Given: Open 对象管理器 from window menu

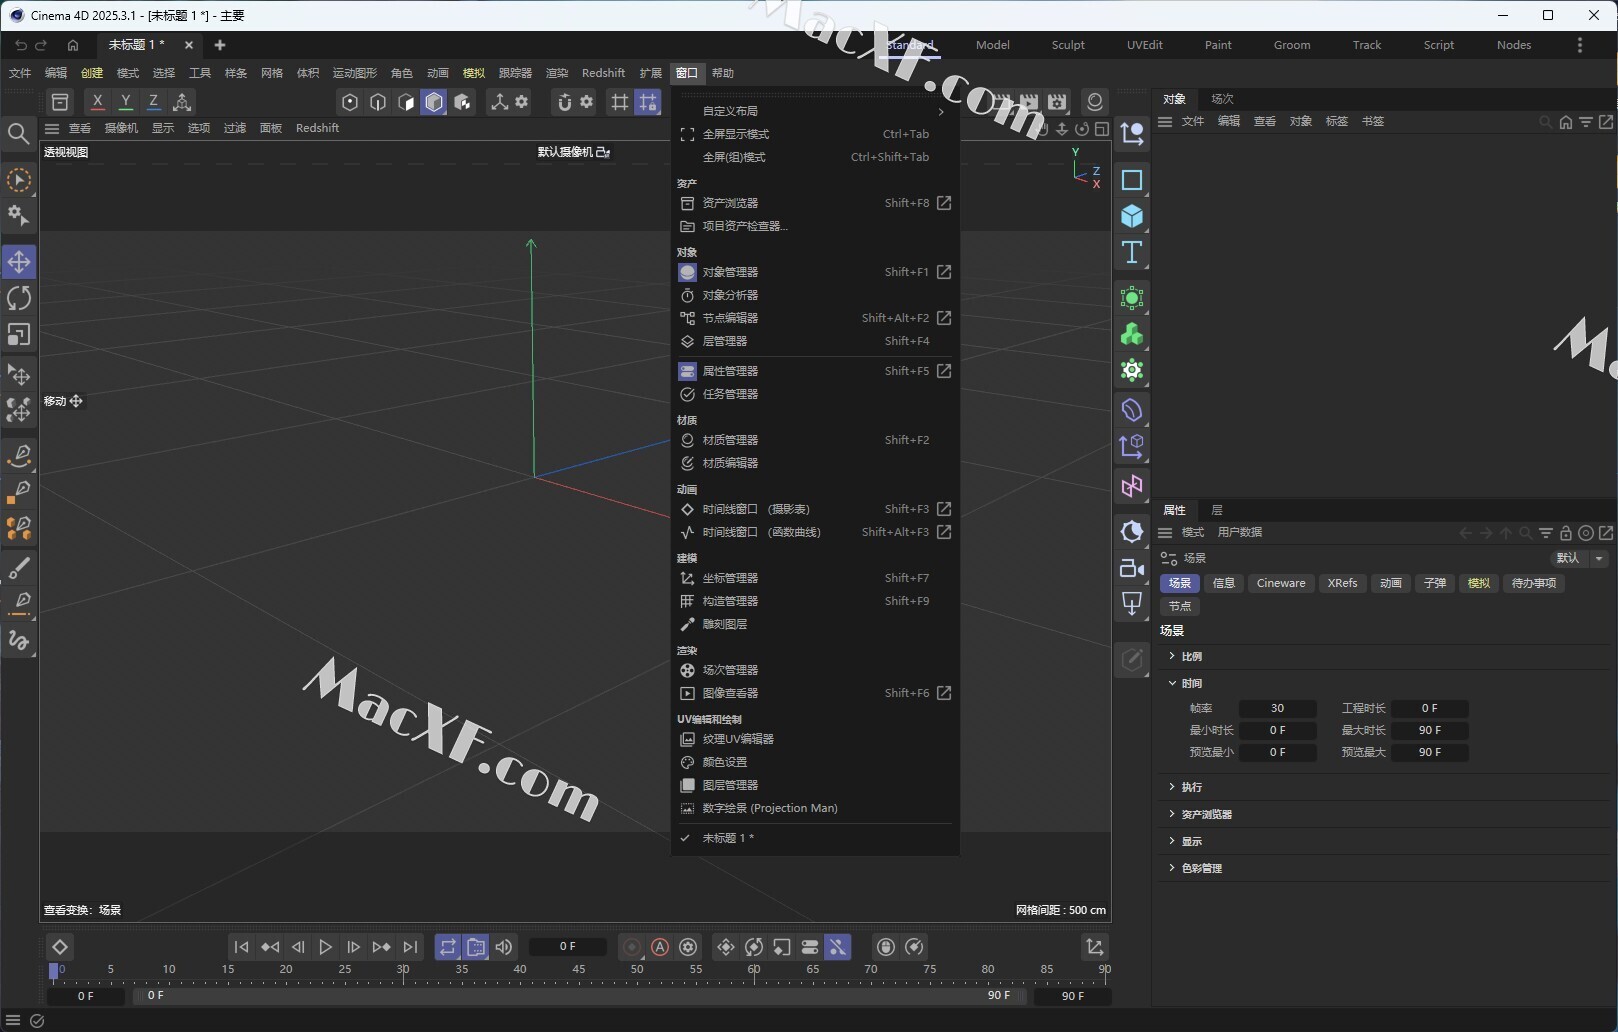Looking at the screenshot, I should tap(815, 272).
